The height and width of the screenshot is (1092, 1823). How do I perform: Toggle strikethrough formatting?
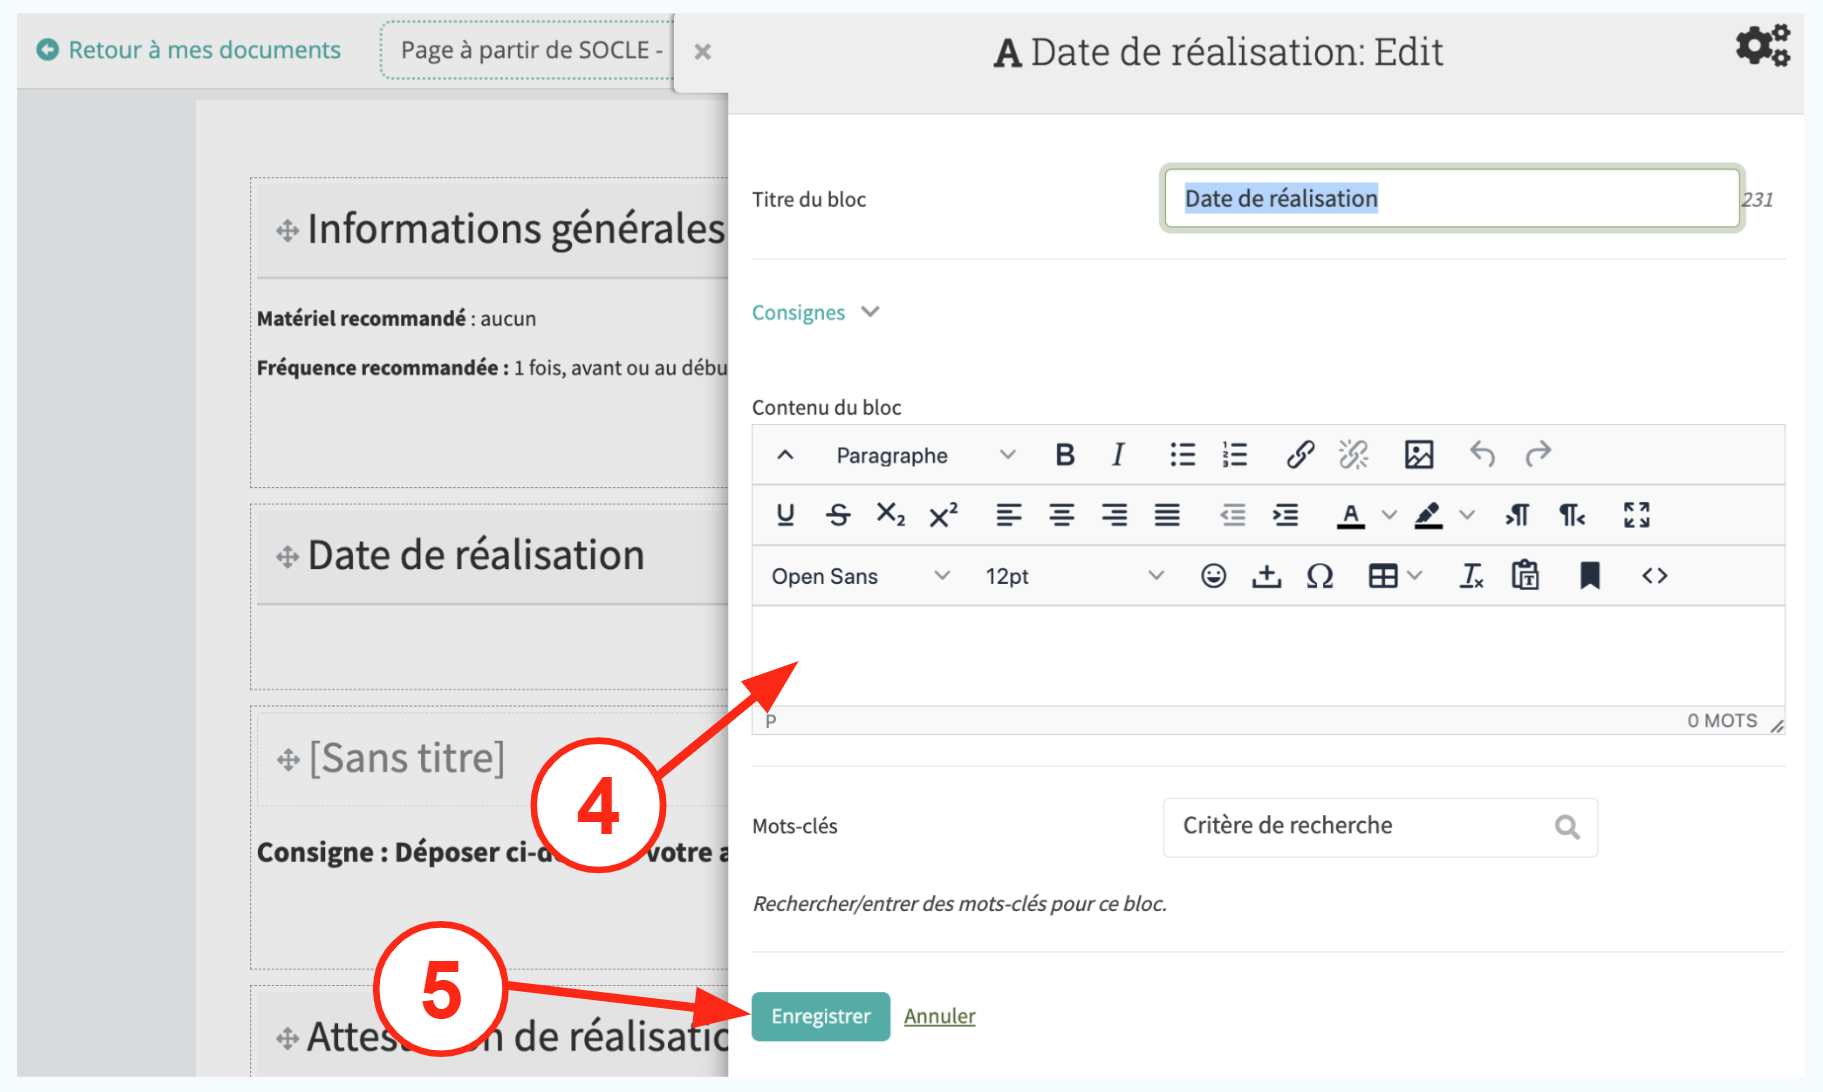tap(838, 515)
